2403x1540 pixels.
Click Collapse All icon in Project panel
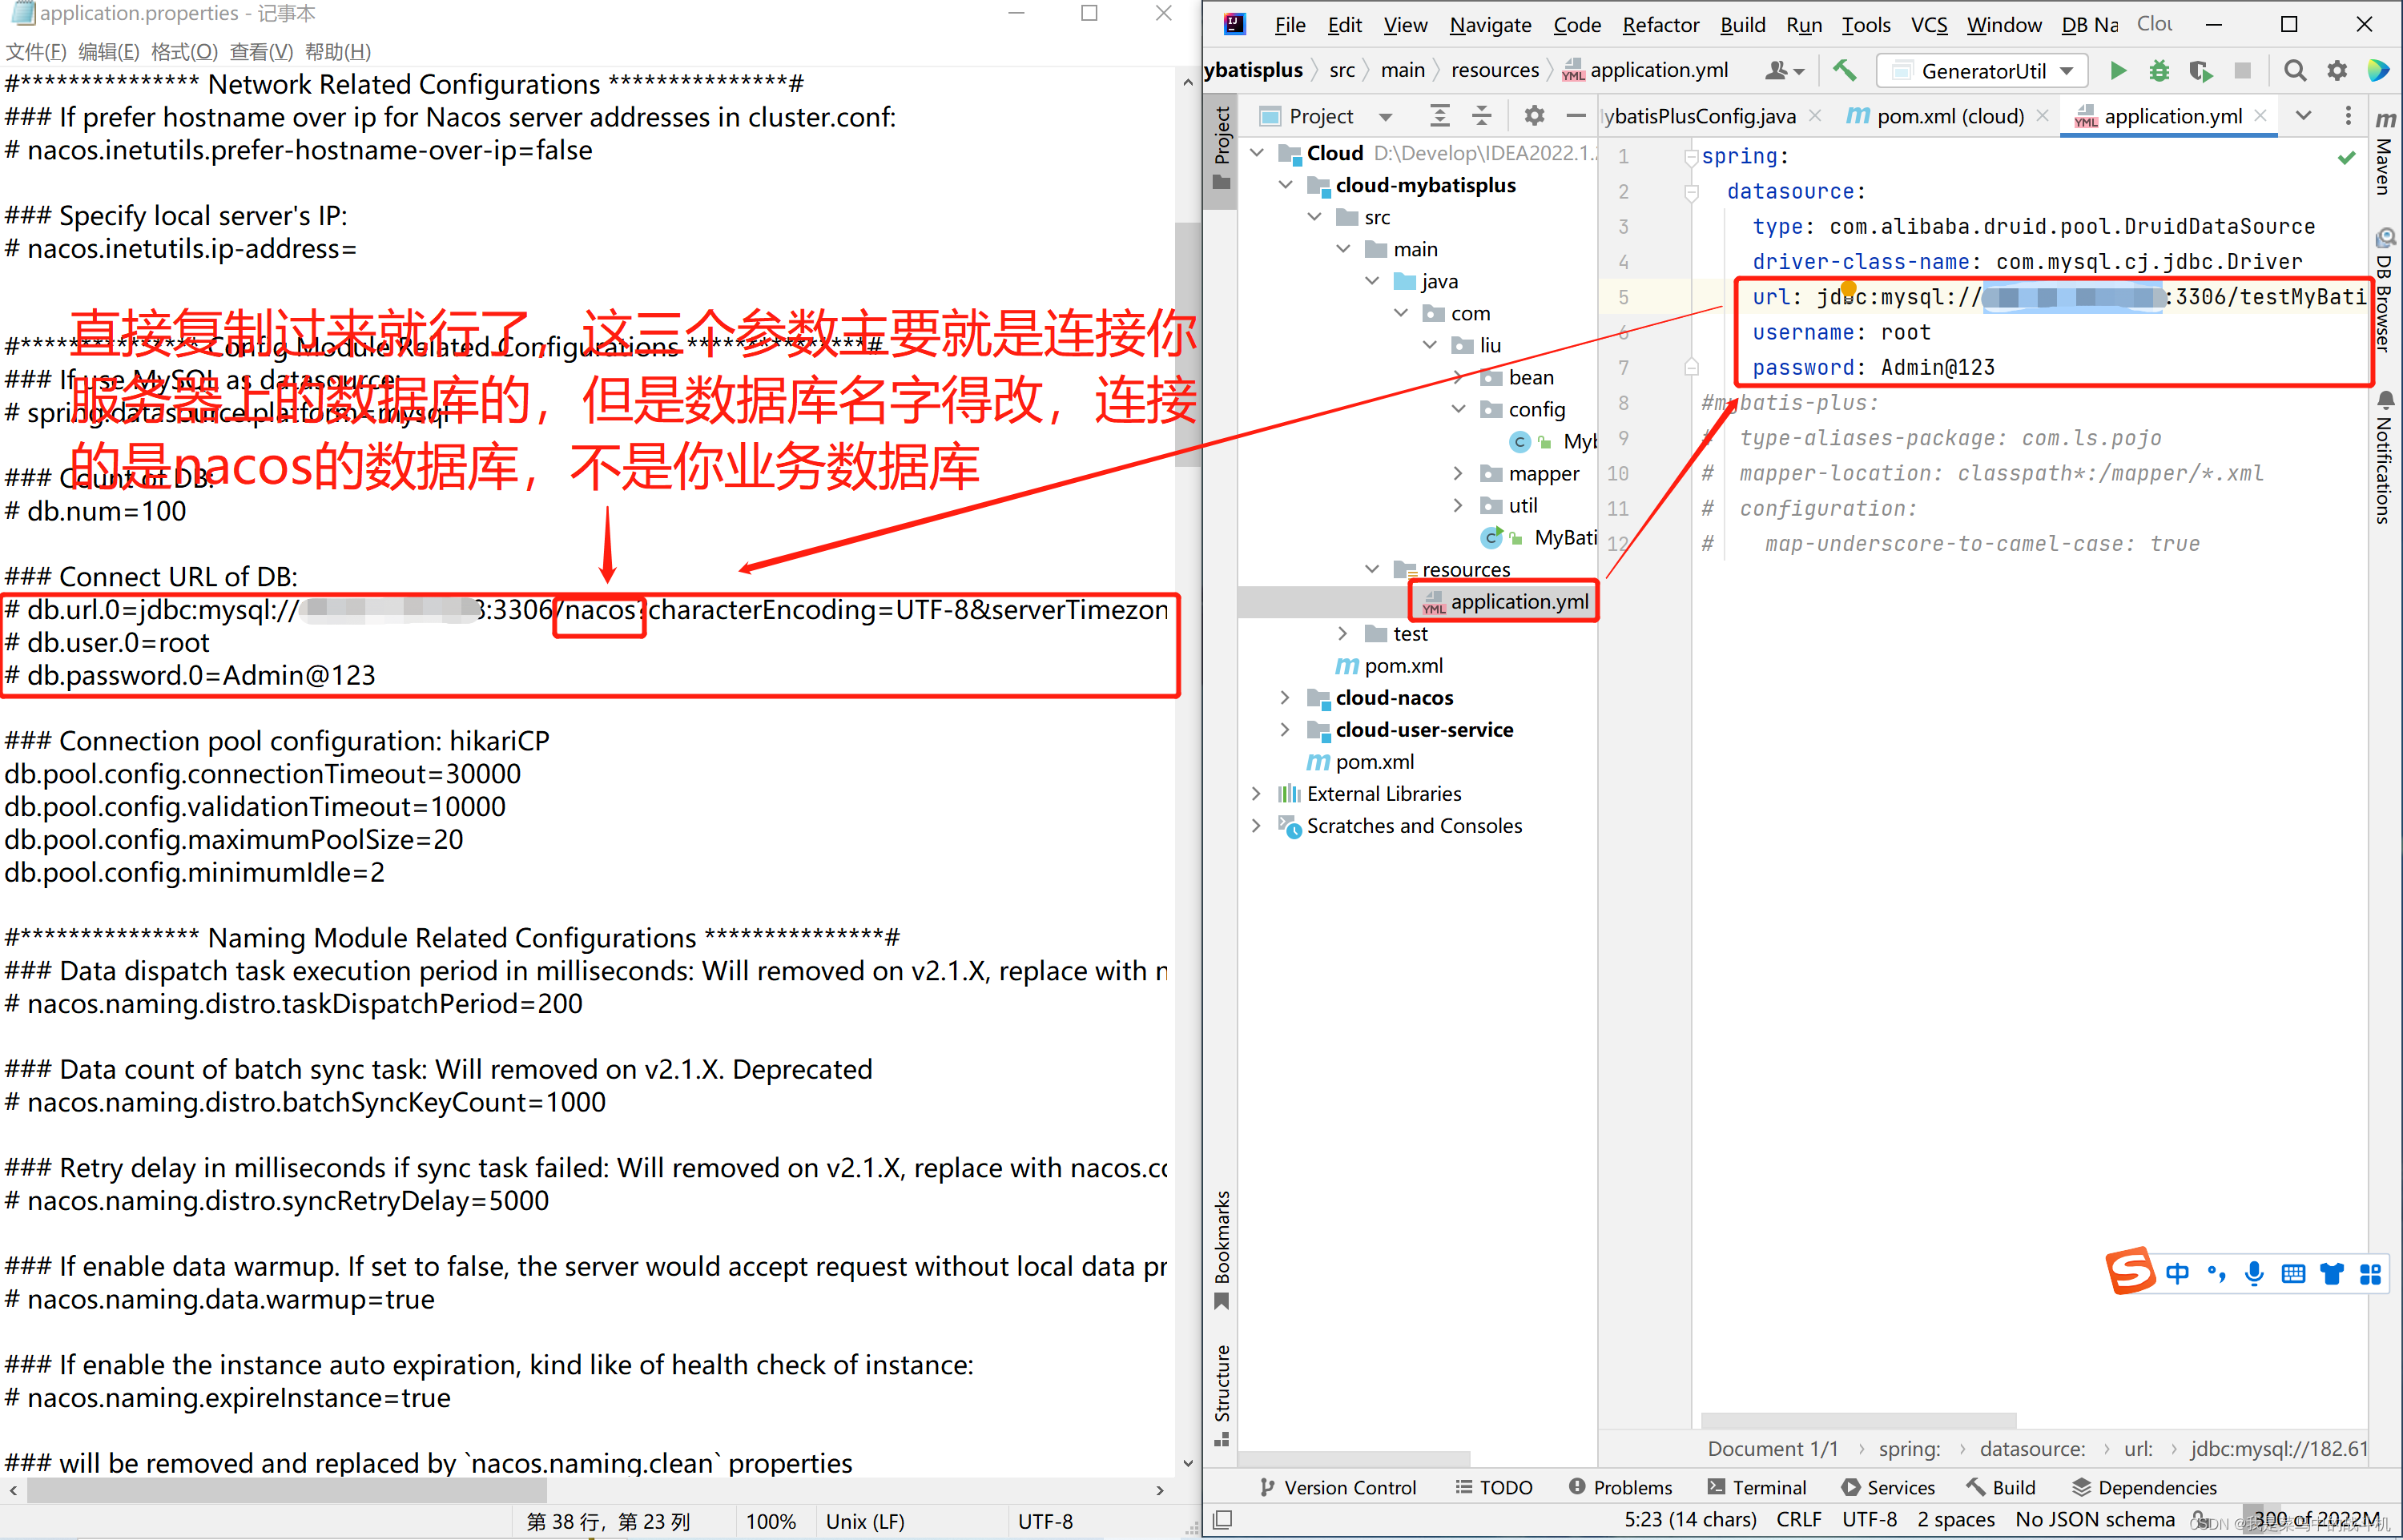pos(1481,116)
